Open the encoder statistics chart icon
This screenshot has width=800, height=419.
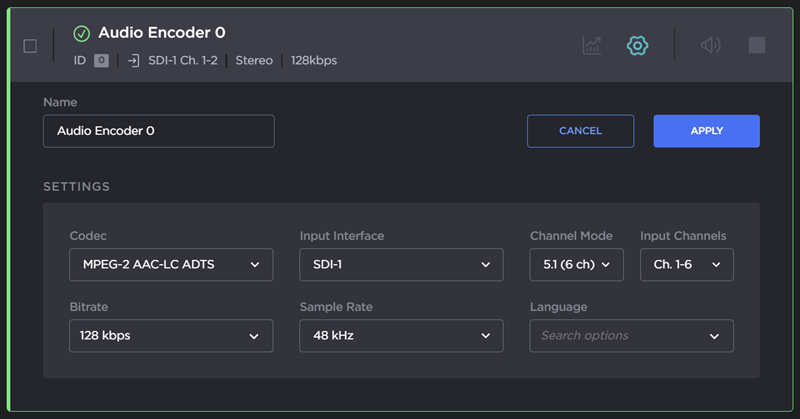pyautogui.click(x=592, y=46)
